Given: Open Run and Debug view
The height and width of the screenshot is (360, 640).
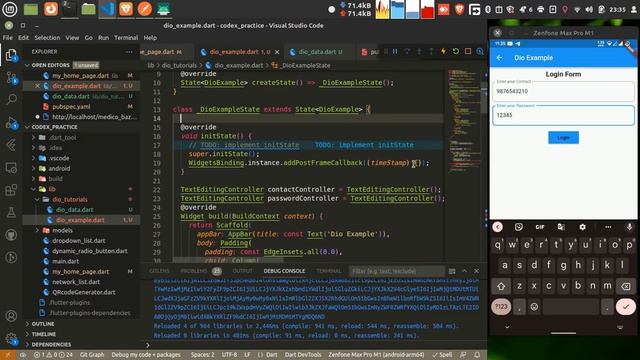Looking at the screenshot, I should [11, 122].
